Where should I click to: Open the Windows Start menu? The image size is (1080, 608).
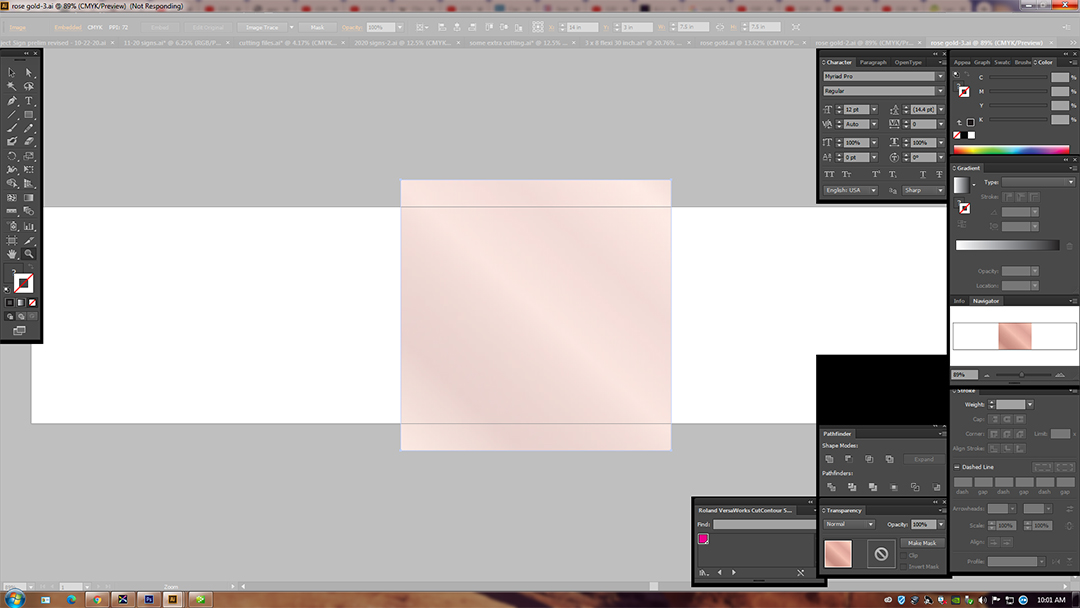[14, 599]
